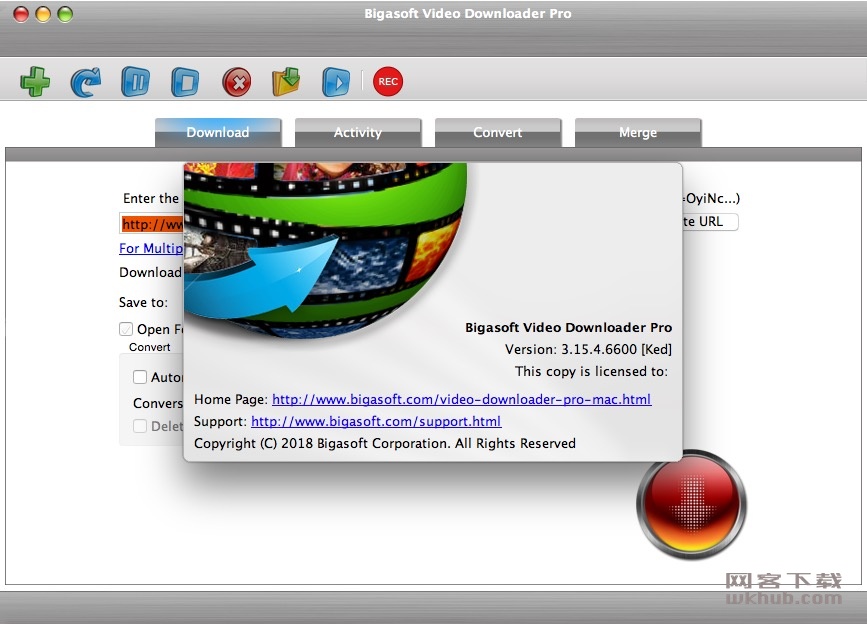Click the copyright 2018 Bigasoft Corporation text
The height and width of the screenshot is (624, 867).
click(385, 443)
